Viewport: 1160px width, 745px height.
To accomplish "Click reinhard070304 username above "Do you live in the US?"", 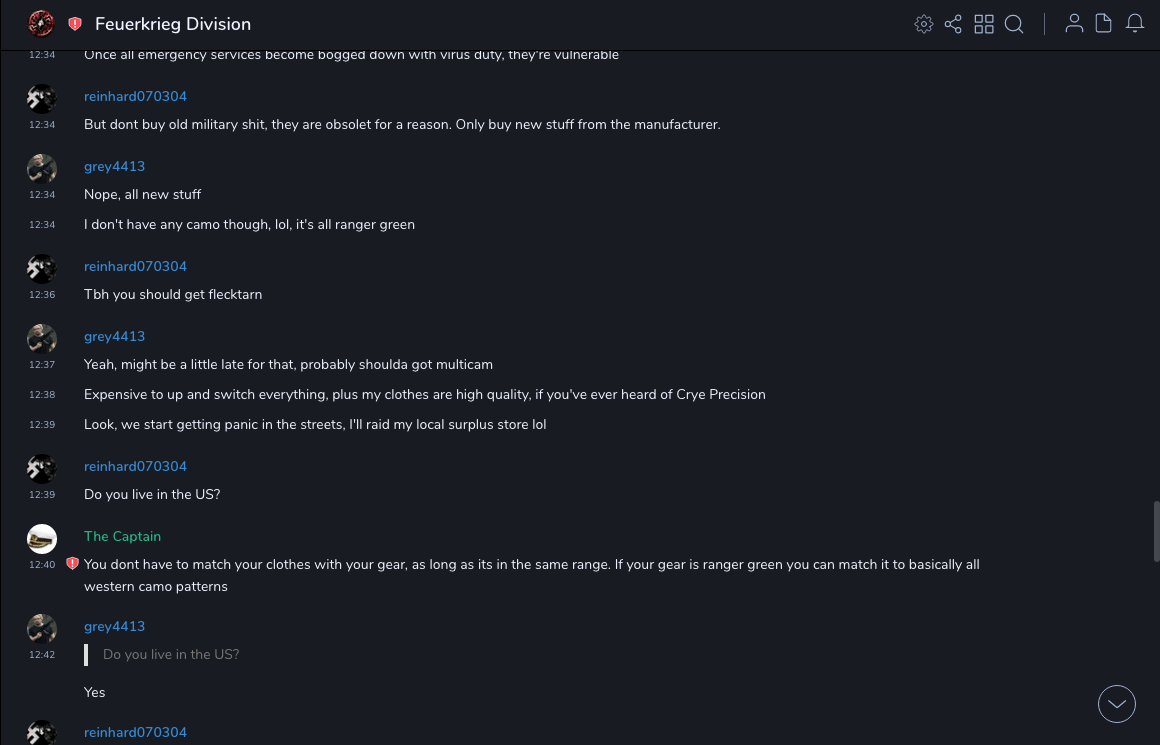I will (x=135, y=466).
